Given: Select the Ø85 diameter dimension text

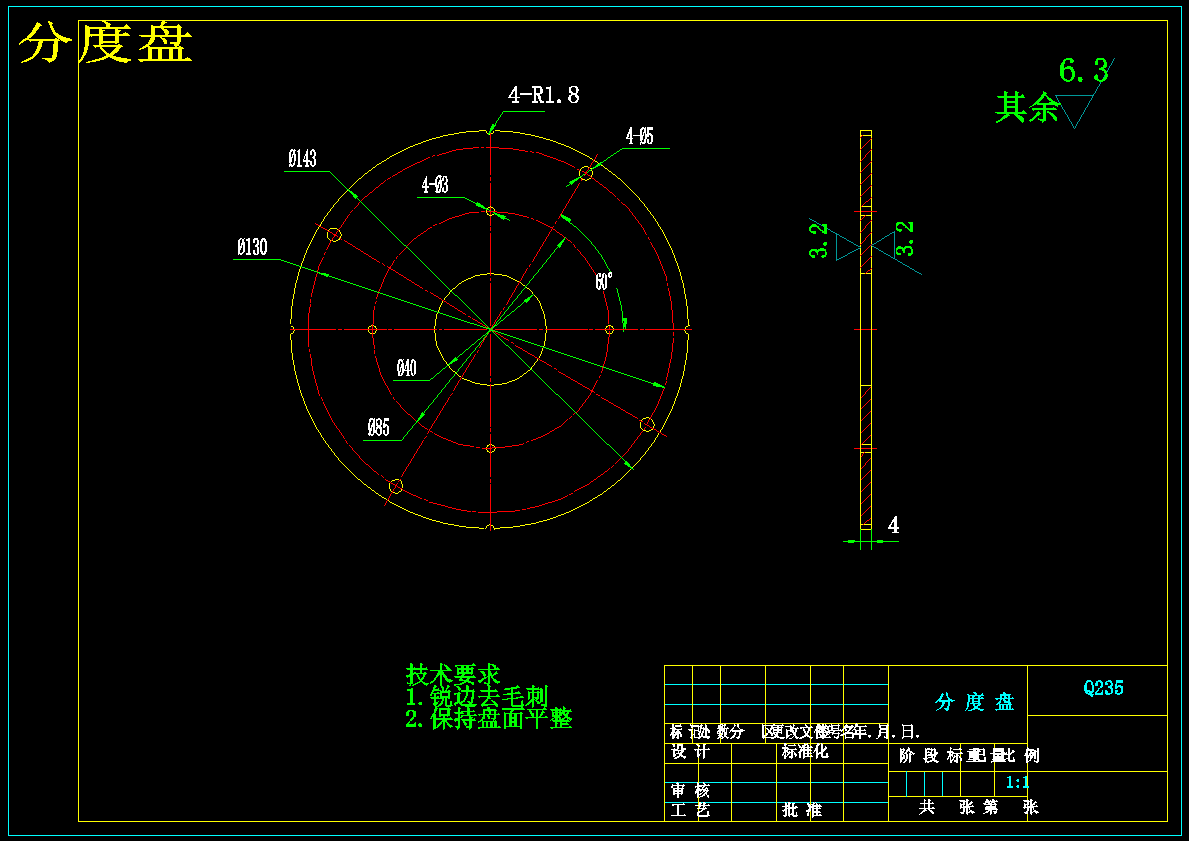Looking at the screenshot, I should [x=378, y=428].
